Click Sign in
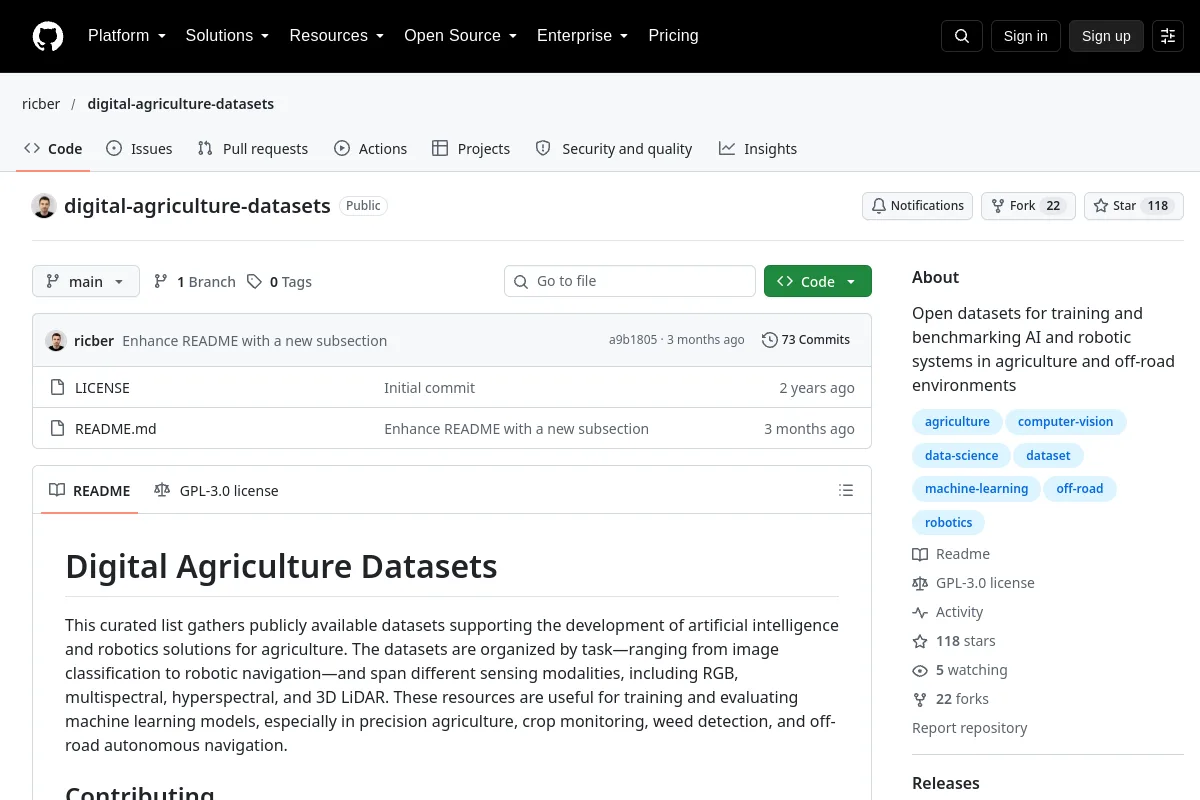 point(1026,36)
